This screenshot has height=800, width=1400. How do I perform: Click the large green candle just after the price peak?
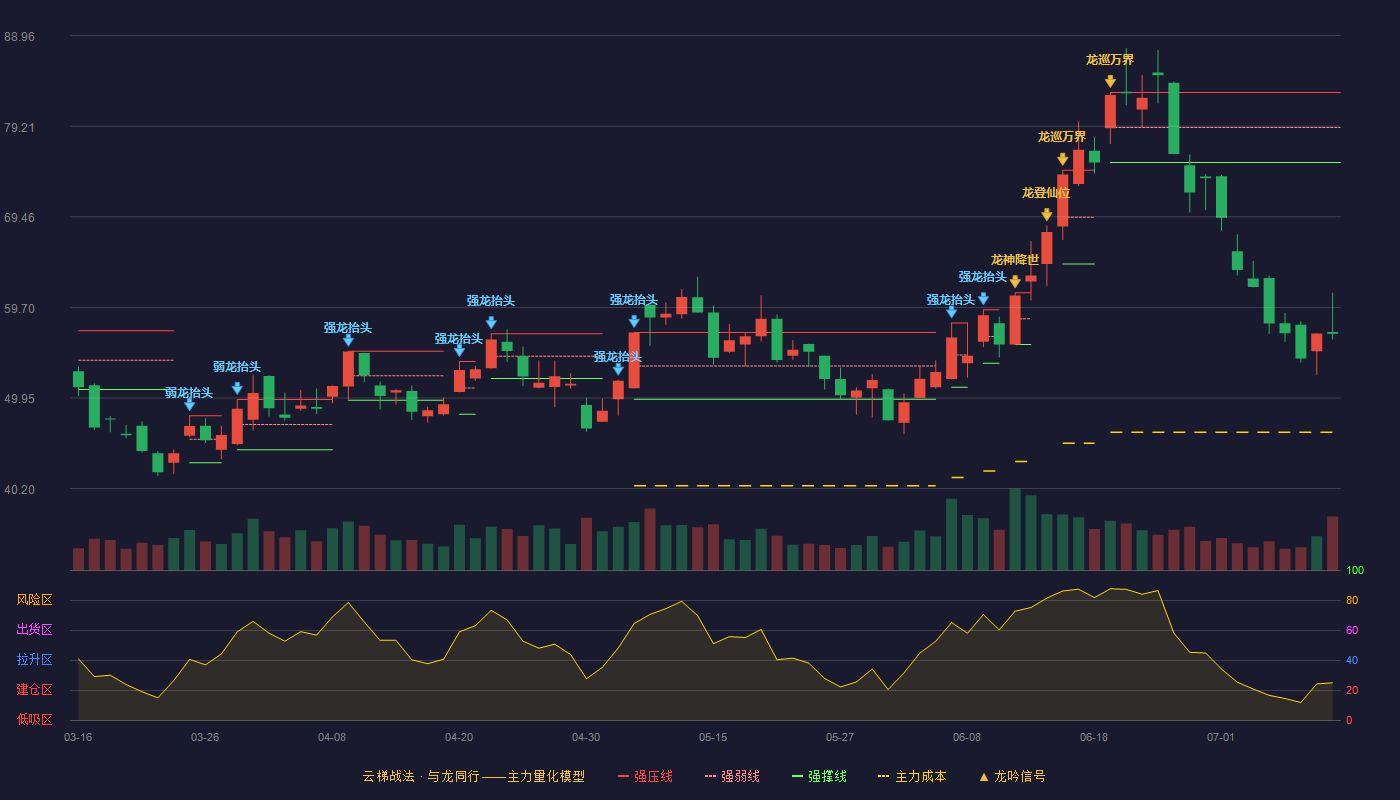click(1174, 118)
